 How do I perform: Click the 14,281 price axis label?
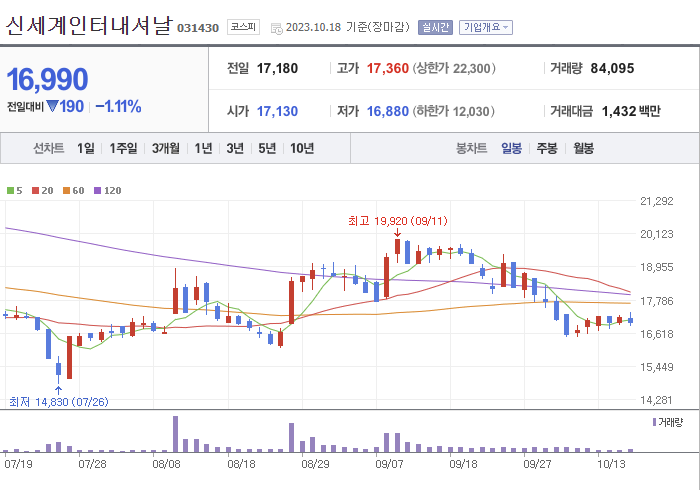[x=657, y=400]
